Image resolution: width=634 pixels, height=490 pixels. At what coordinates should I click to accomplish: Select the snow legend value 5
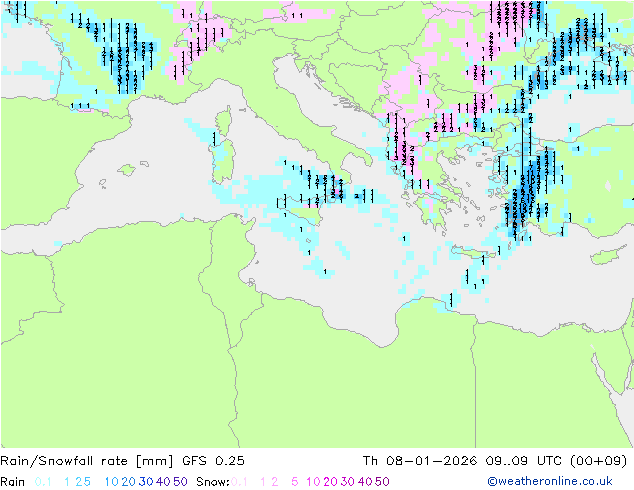pos(295,482)
